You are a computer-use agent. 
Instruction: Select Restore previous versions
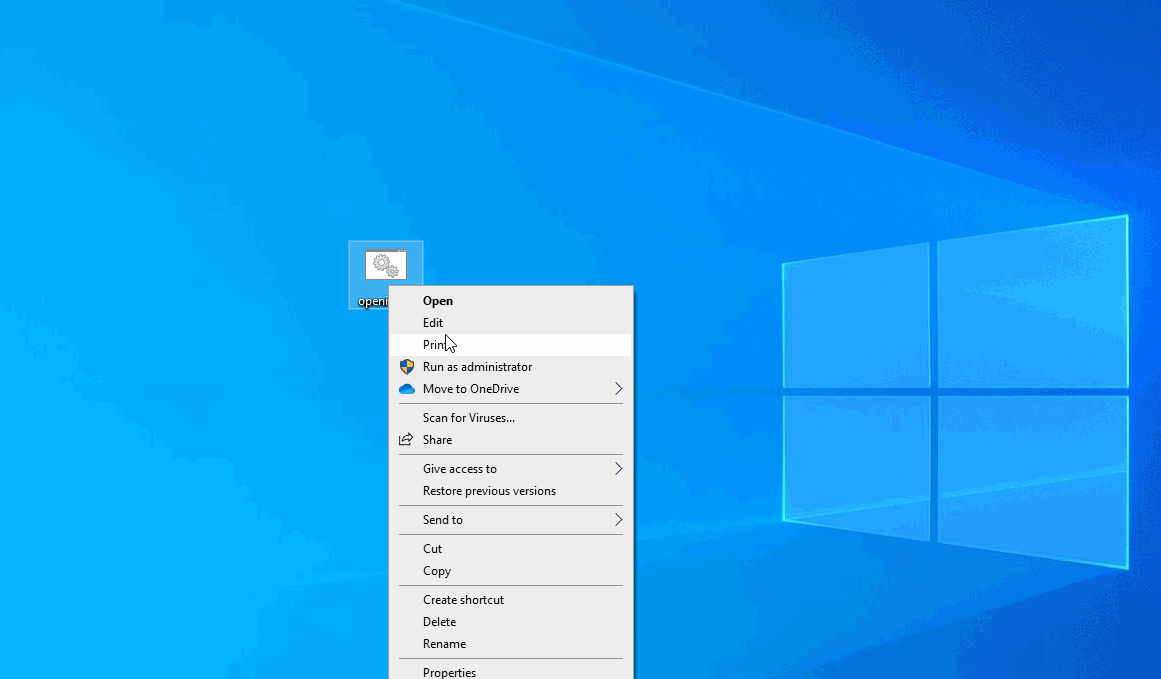click(x=511, y=491)
